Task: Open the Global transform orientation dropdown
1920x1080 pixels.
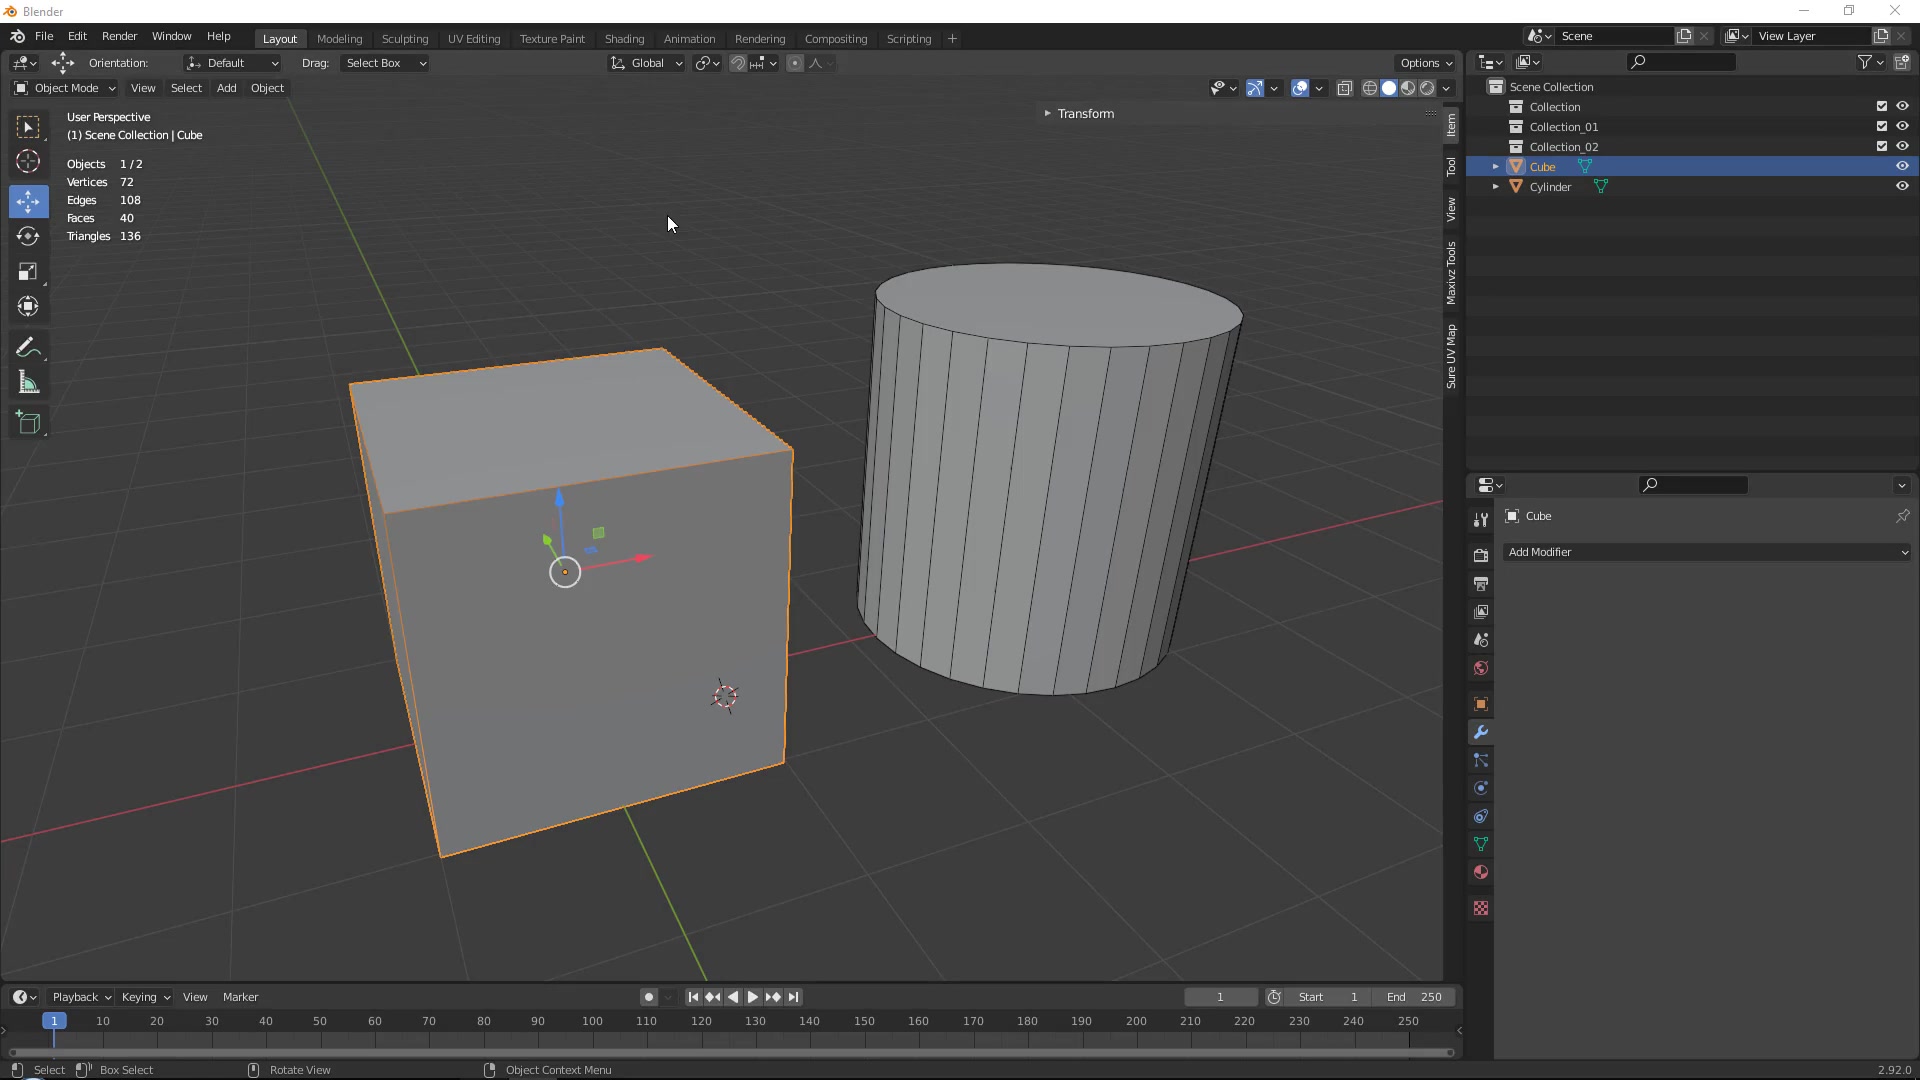Action: tap(646, 63)
